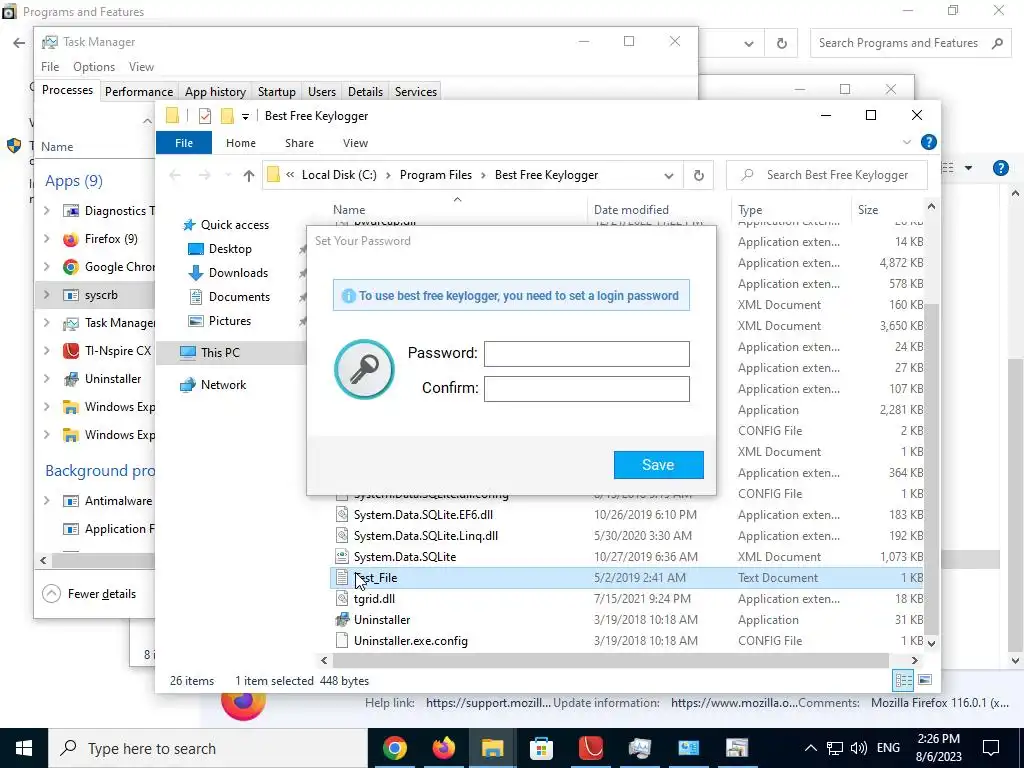1024x768 pixels.
Task: Select This PC in navigation pane
Action: (220, 353)
